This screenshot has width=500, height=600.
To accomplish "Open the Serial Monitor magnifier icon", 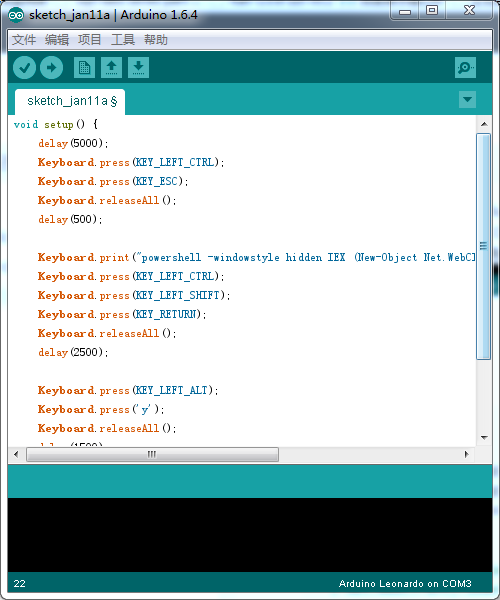I will (465, 68).
